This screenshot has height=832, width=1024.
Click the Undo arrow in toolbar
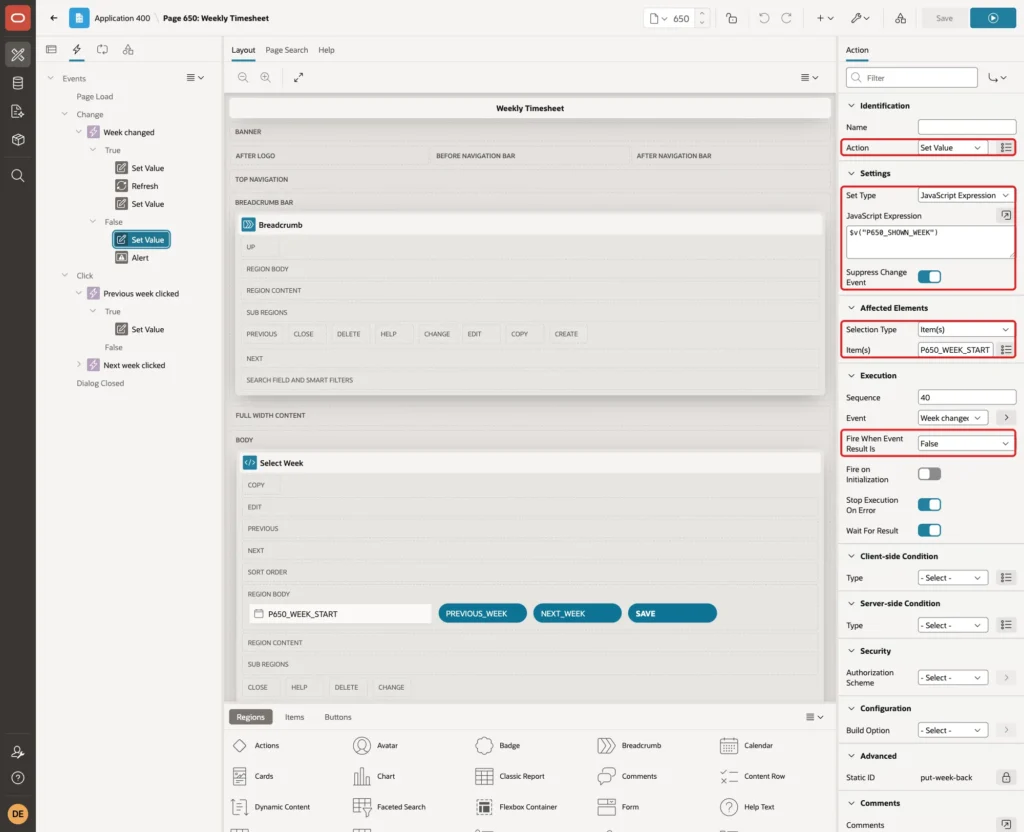coord(763,18)
